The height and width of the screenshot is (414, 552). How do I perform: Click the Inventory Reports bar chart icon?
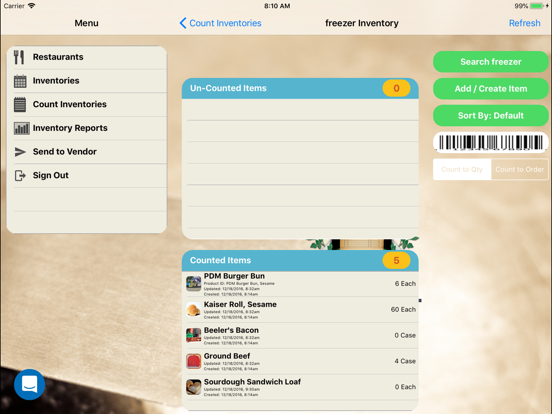point(21,128)
